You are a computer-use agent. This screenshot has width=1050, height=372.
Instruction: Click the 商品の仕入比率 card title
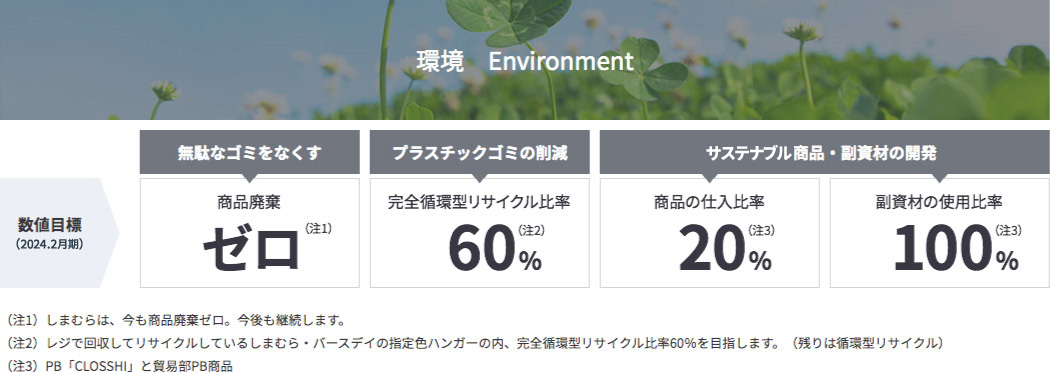709,201
